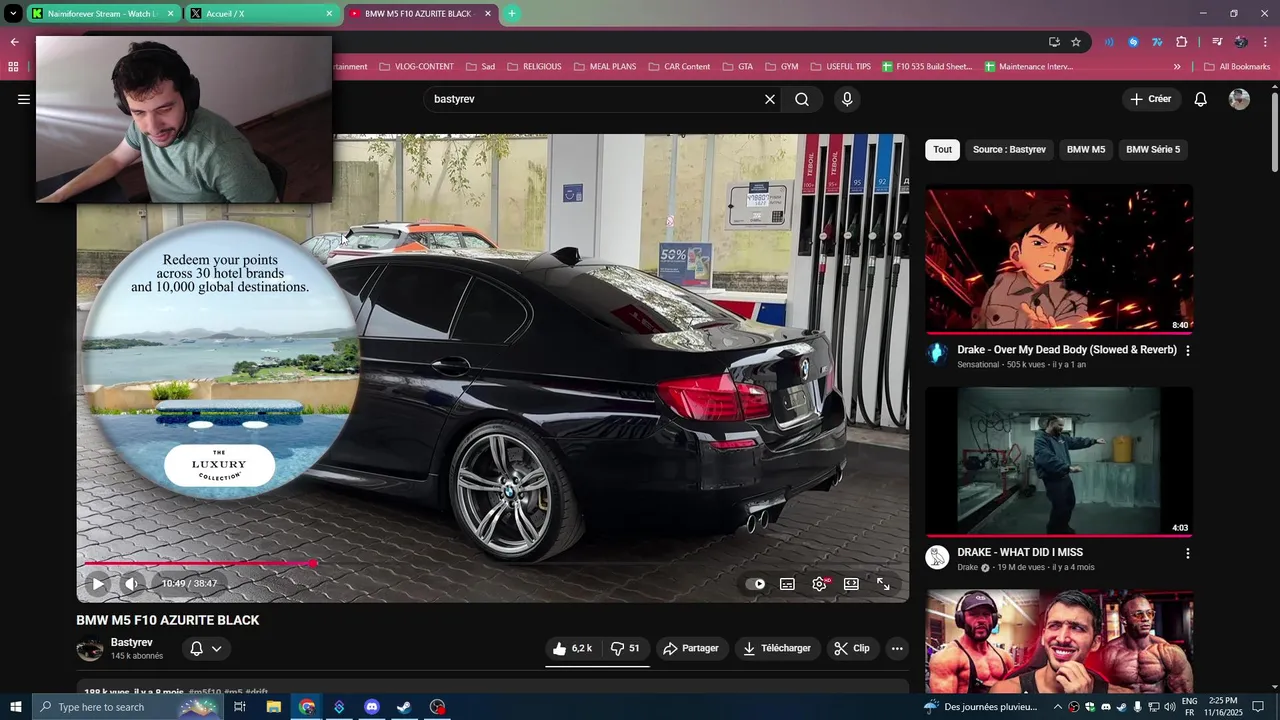Open options for WHAT DID I MISS video
The height and width of the screenshot is (720, 1280).
[x=1188, y=553]
